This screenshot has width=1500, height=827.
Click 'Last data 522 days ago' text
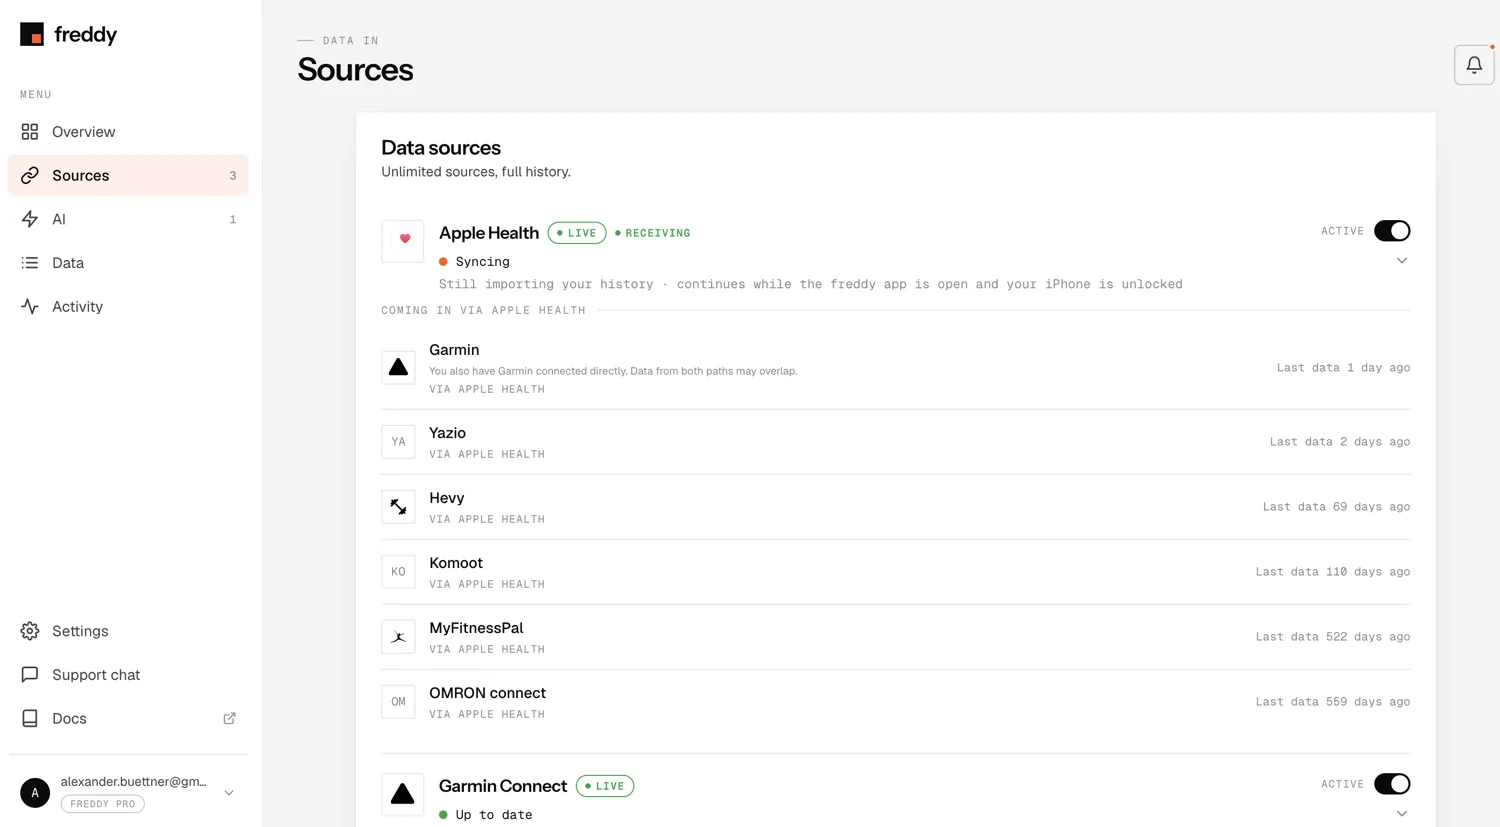pos(1333,637)
